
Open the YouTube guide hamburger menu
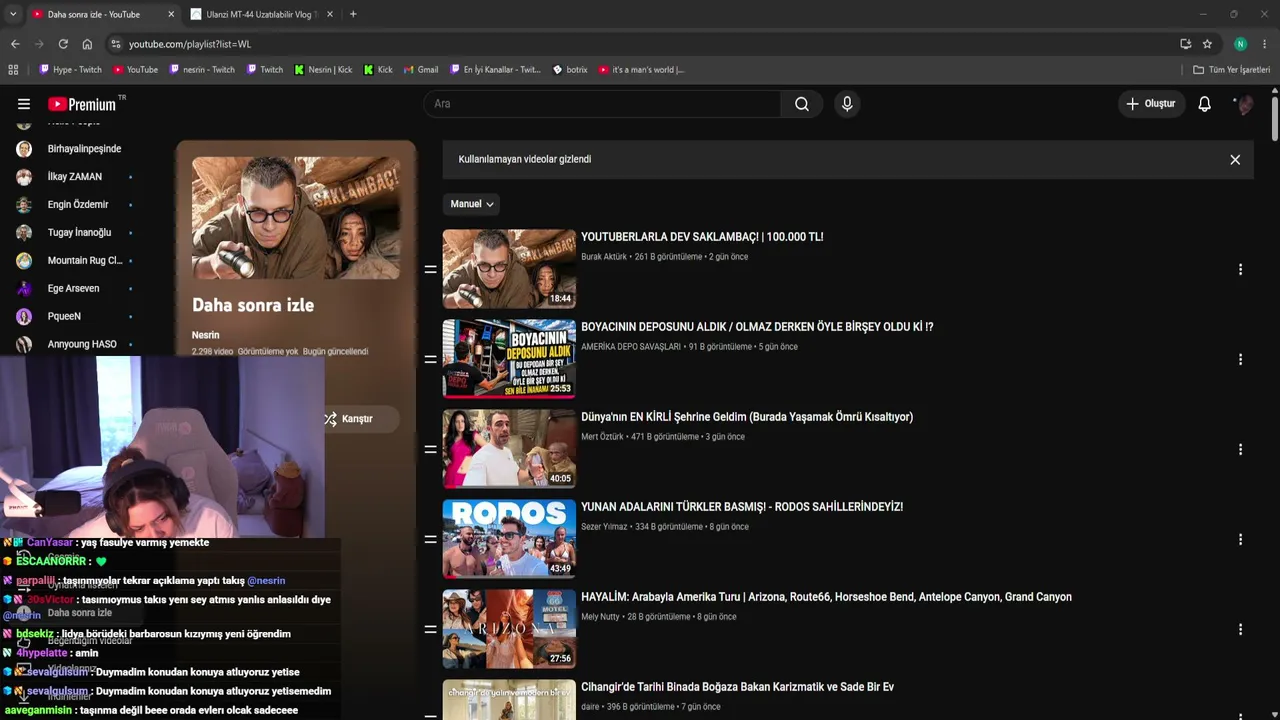tap(24, 104)
